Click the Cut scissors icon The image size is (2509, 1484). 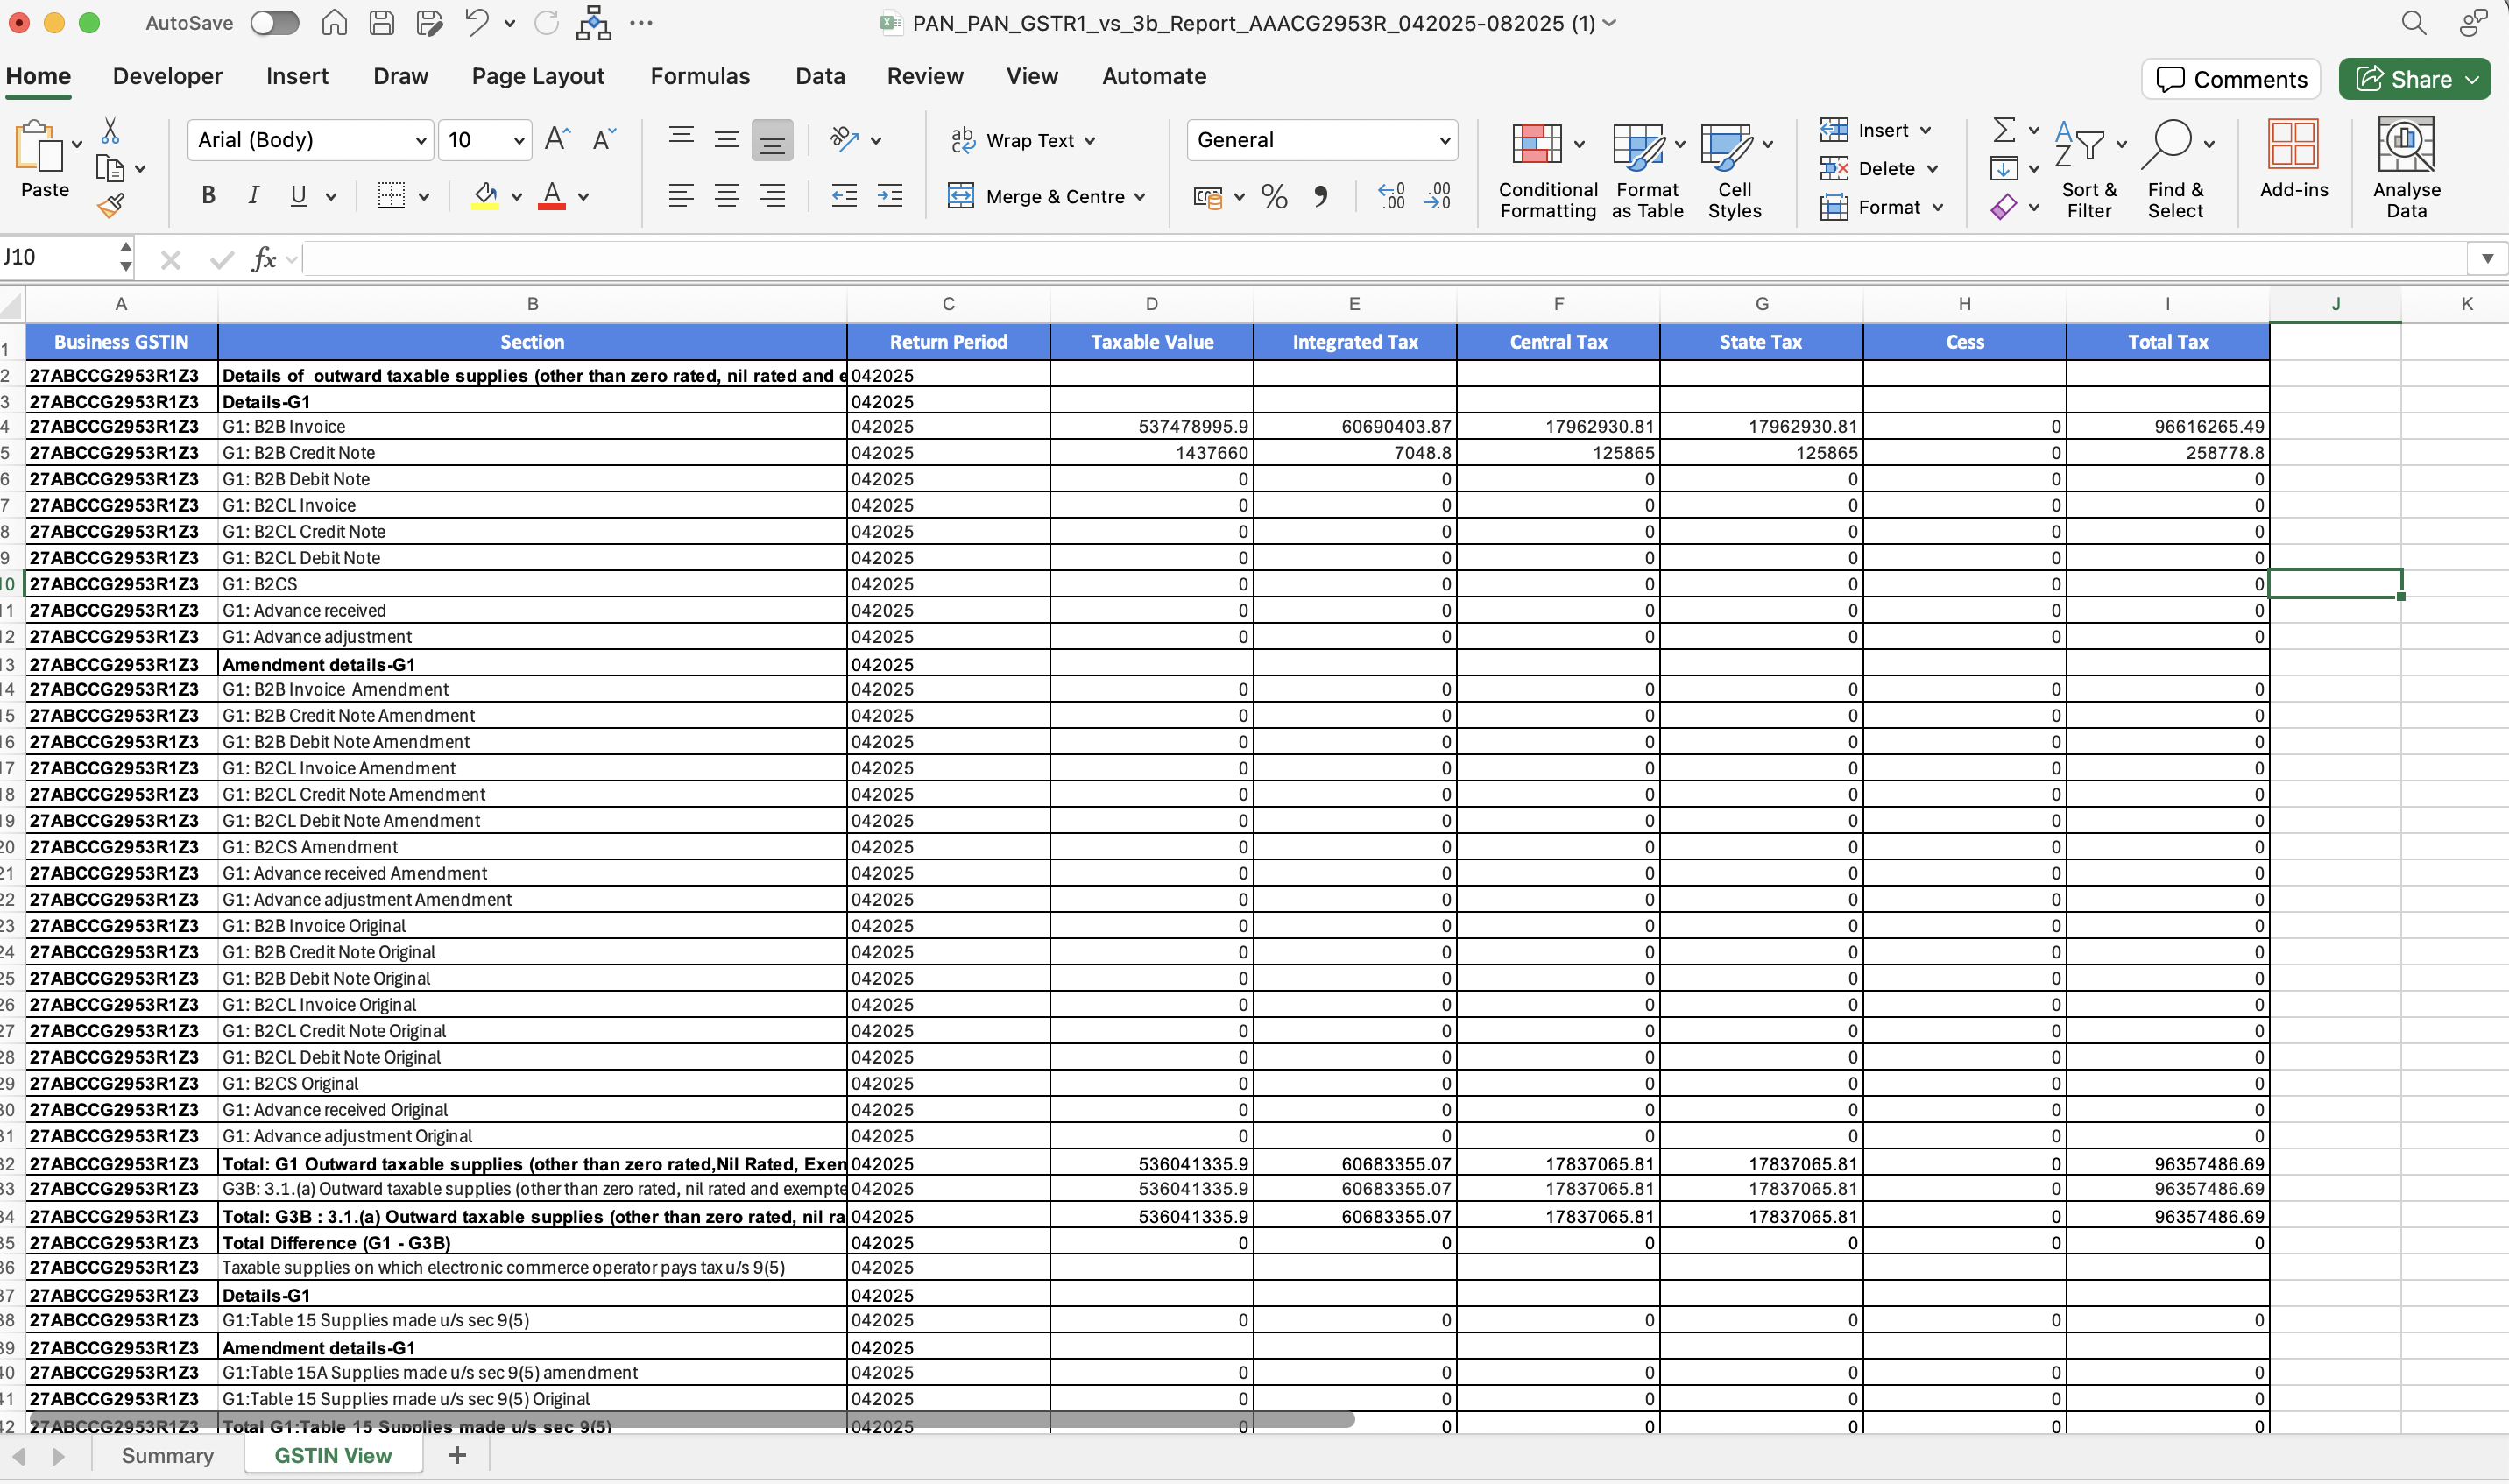click(110, 131)
